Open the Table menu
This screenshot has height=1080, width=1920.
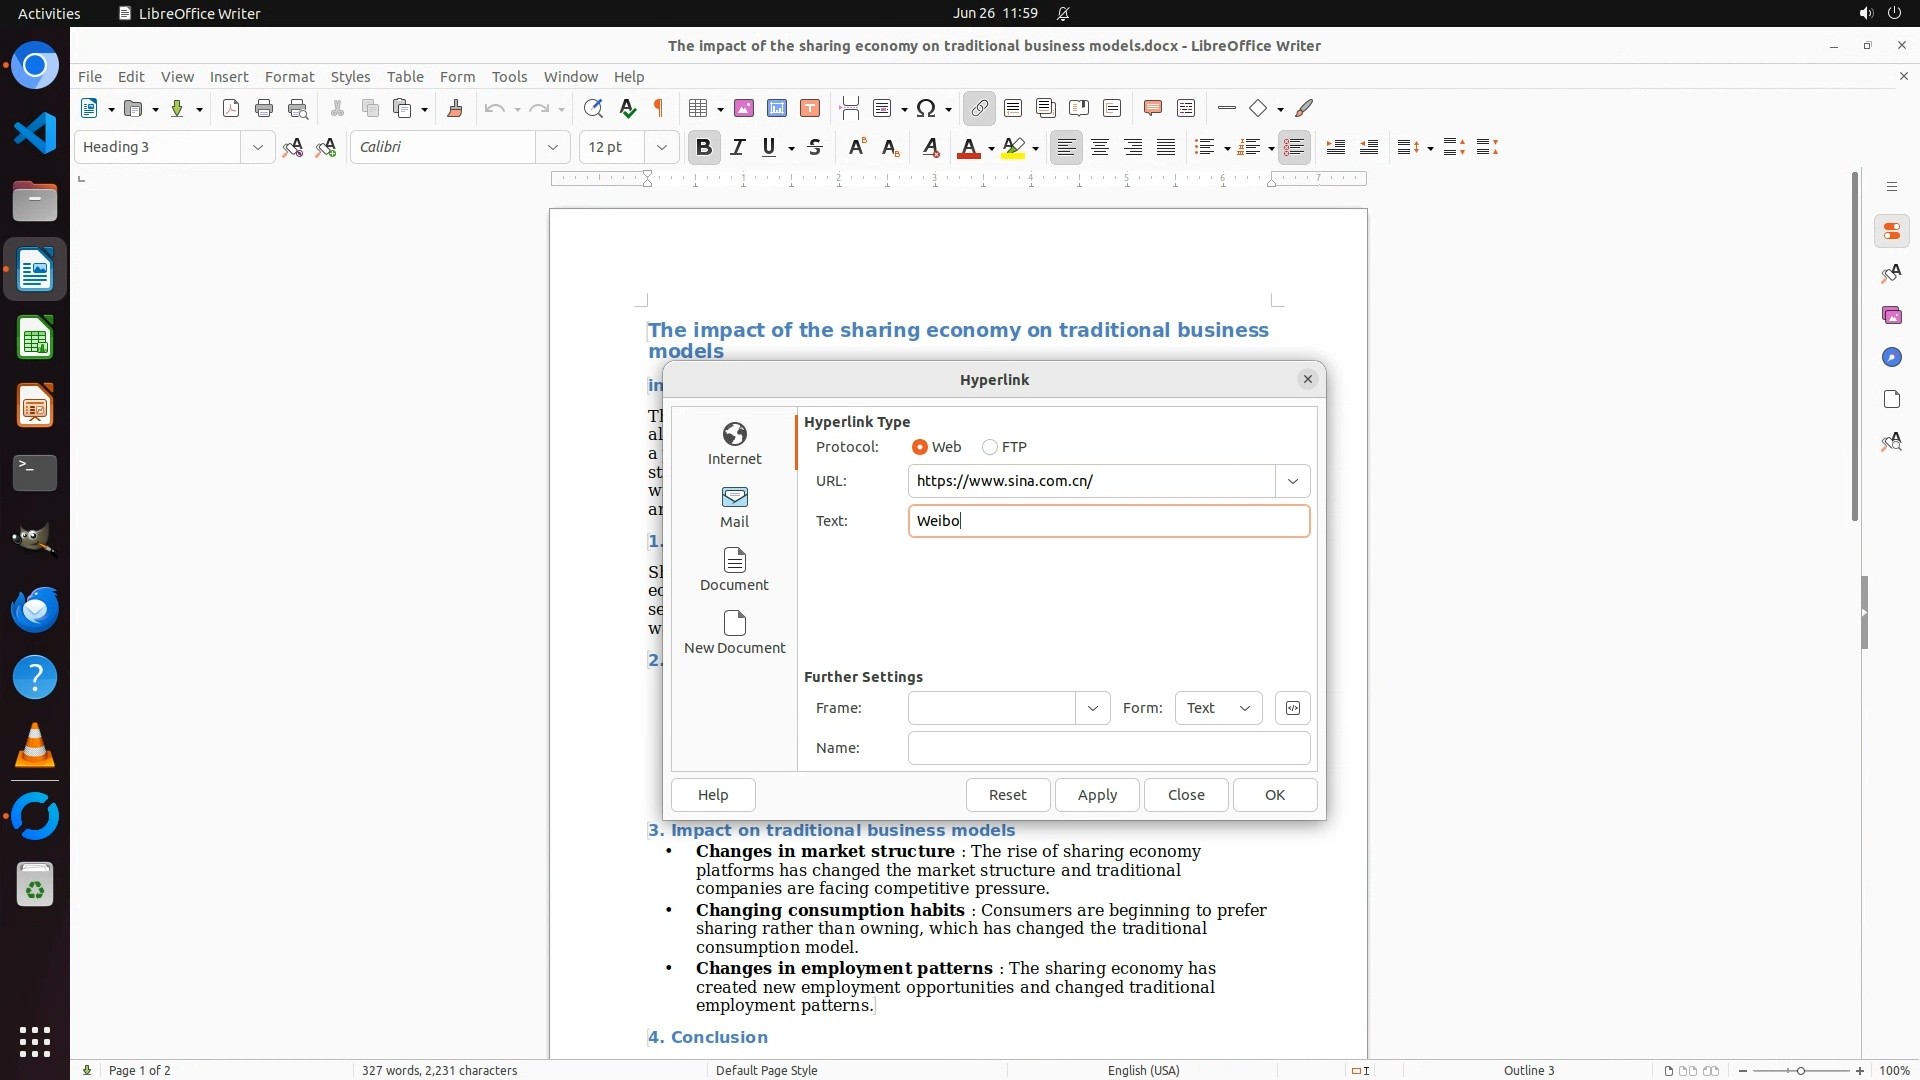click(405, 76)
